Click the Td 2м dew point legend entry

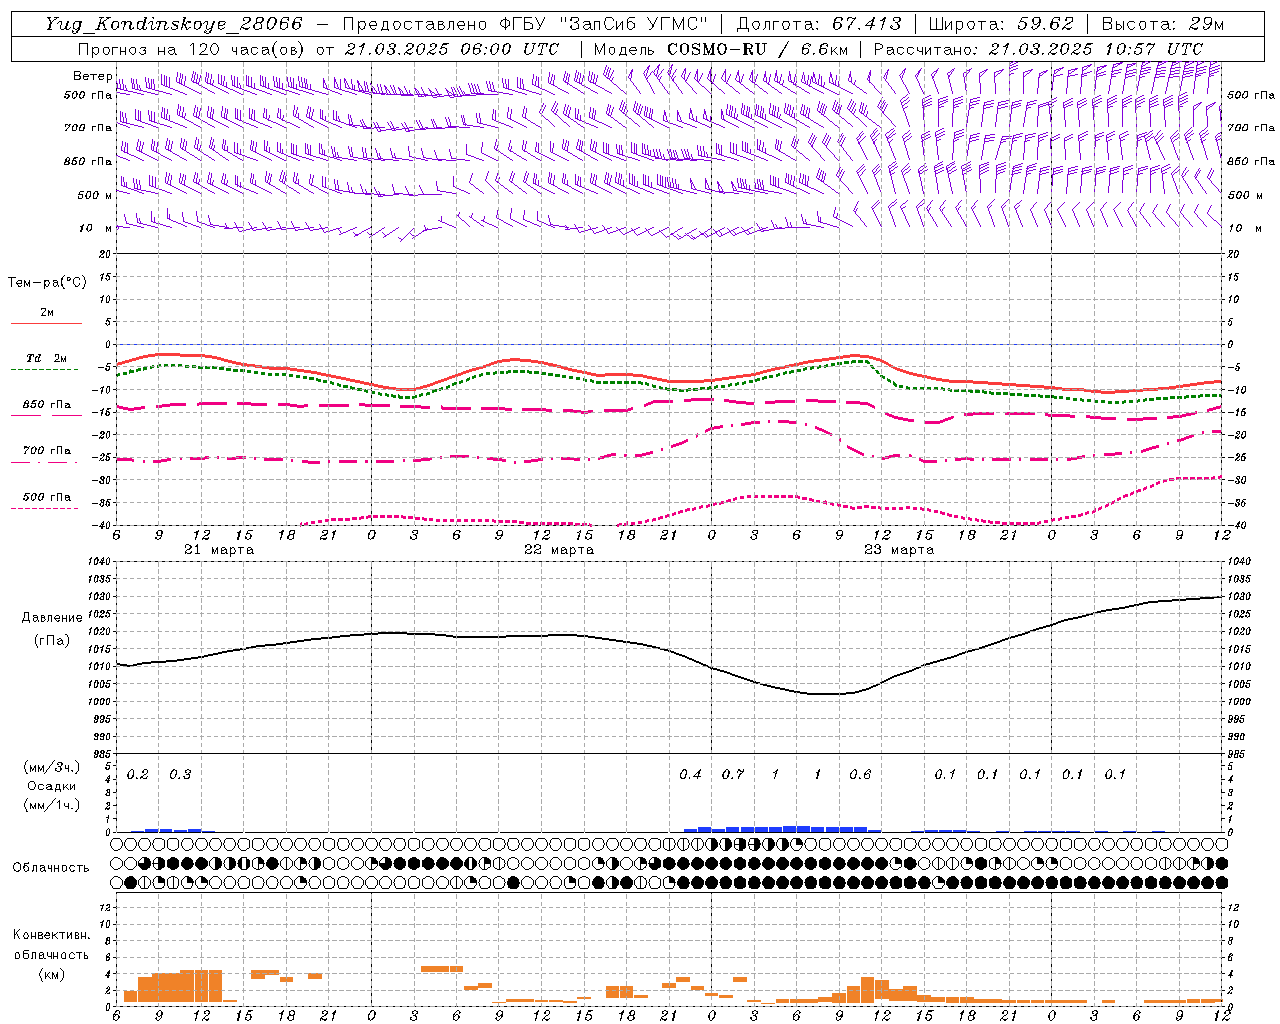(47, 358)
